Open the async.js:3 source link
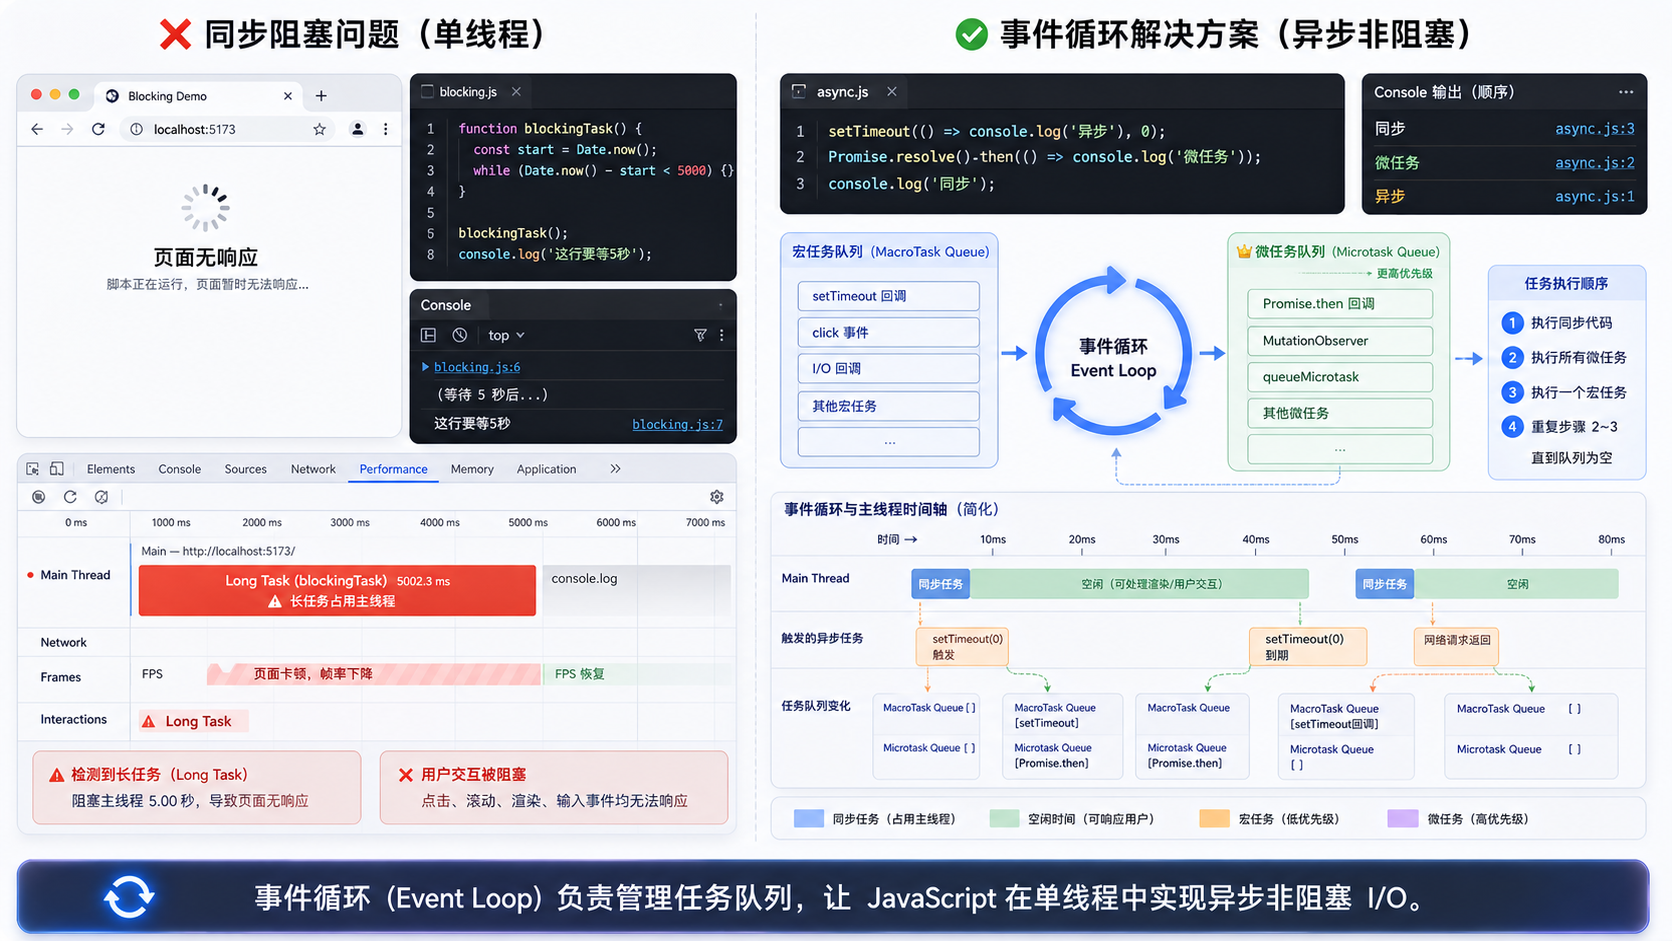 pos(1594,129)
